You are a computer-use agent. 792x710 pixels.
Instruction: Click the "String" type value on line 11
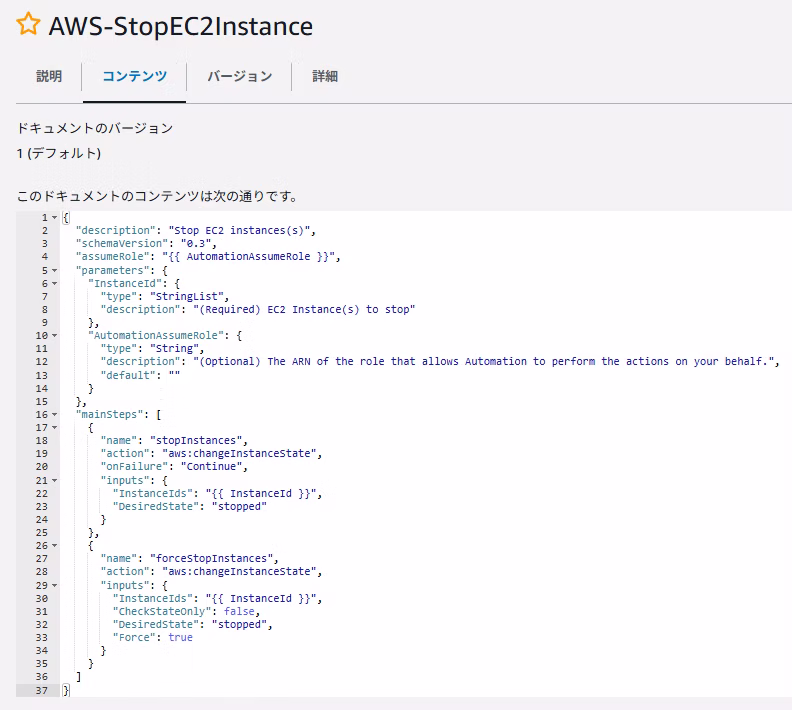[174, 348]
